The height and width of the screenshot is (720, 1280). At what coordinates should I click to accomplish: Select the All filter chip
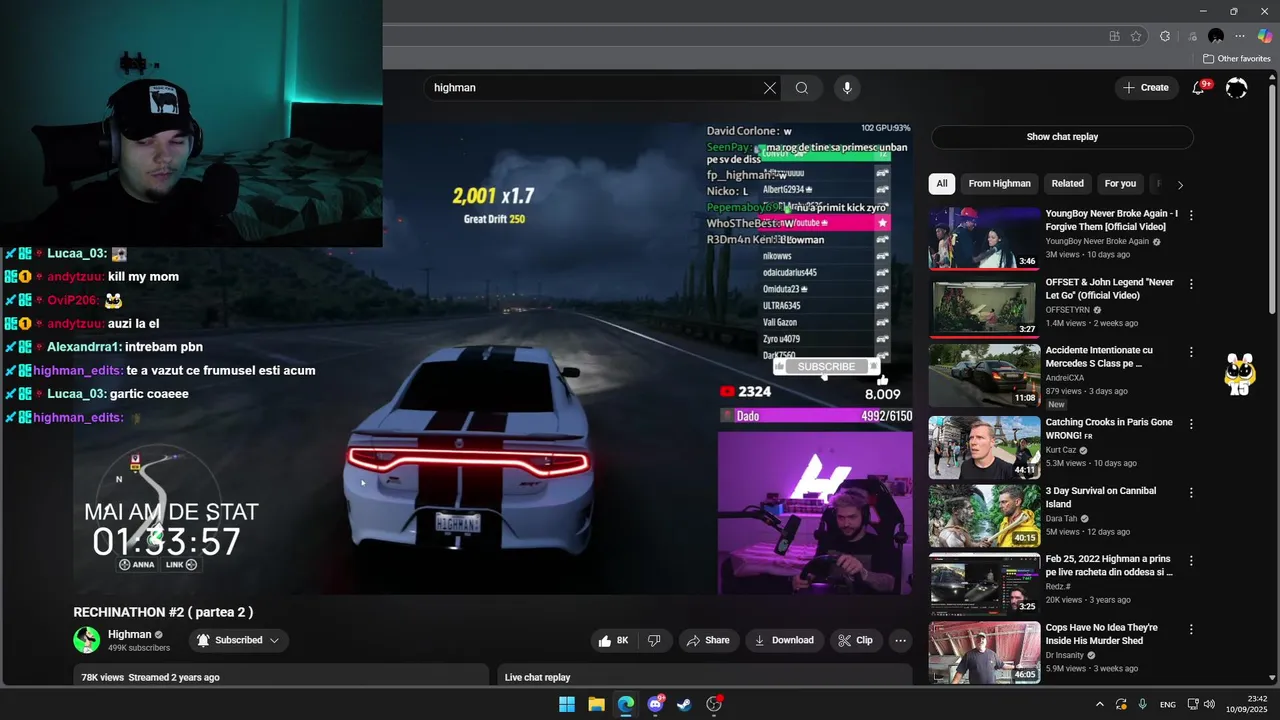click(x=942, y=184)
